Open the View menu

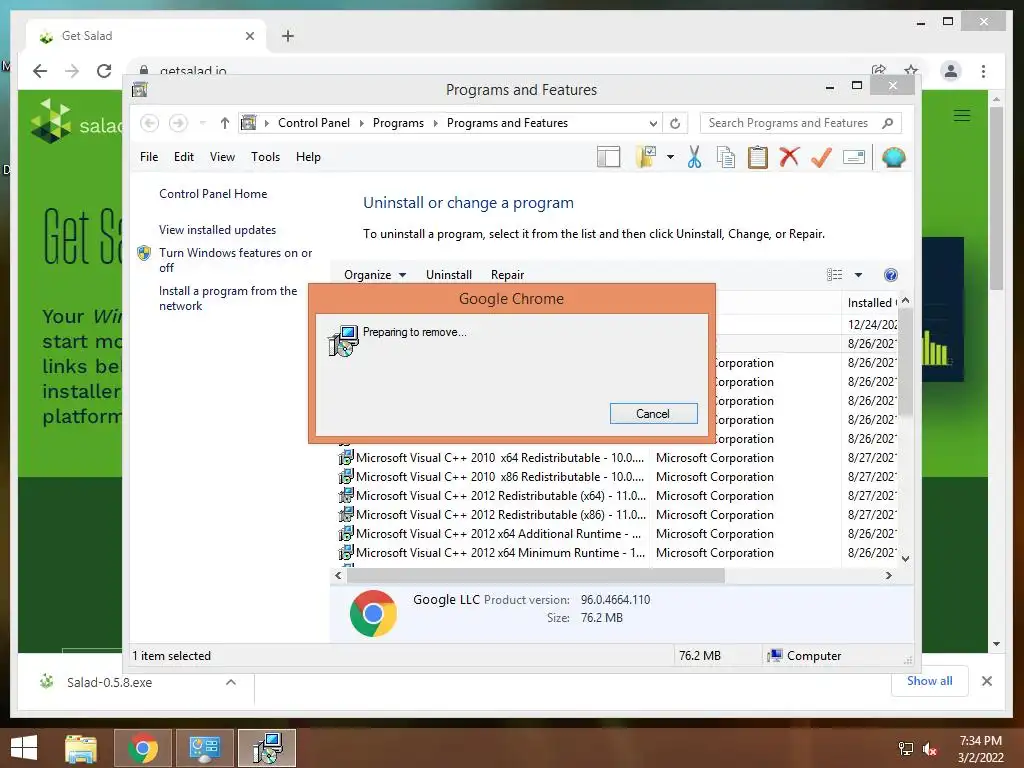222,157
